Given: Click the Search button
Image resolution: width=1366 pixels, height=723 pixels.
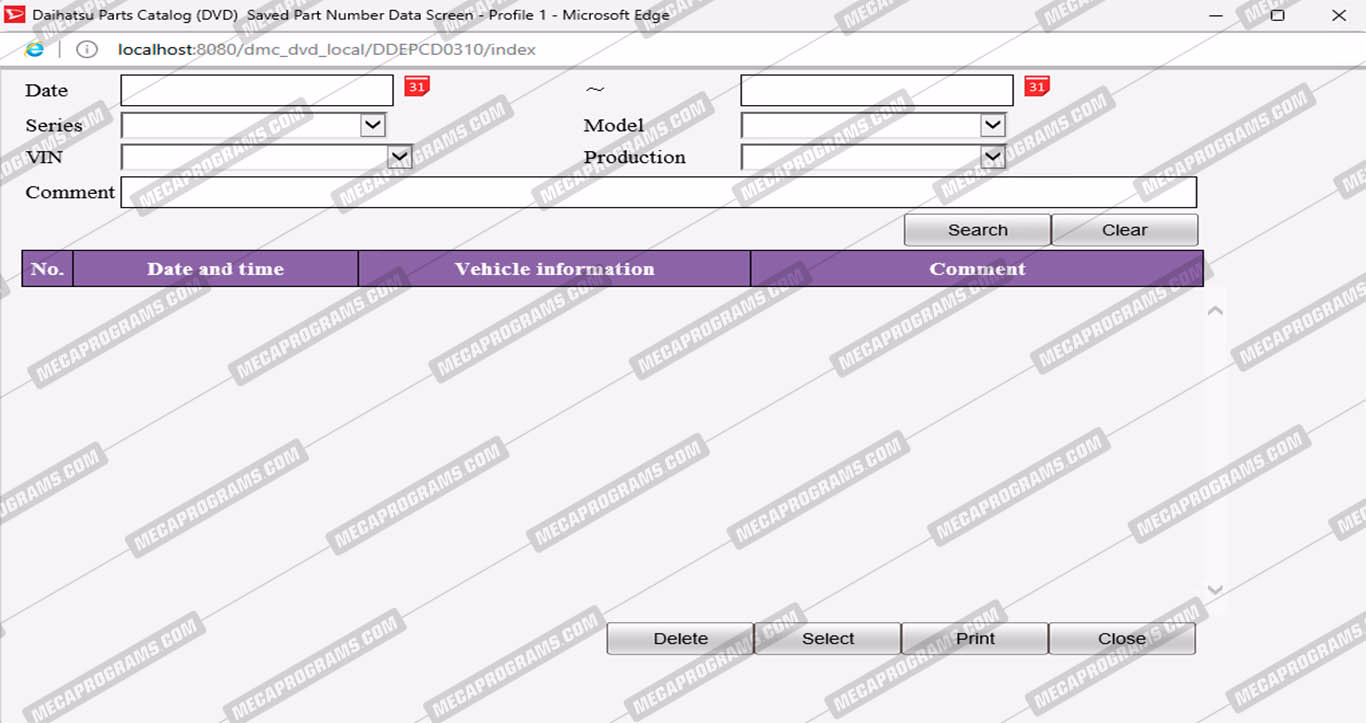Looking at the screenshot, I should click(977, 230).
